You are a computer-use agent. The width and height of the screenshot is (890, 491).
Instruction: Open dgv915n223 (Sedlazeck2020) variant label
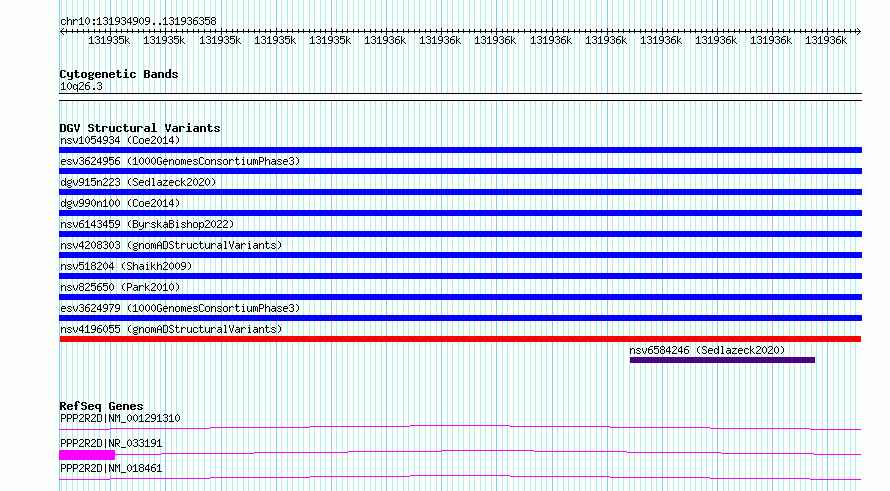click(x=138, y=182)
